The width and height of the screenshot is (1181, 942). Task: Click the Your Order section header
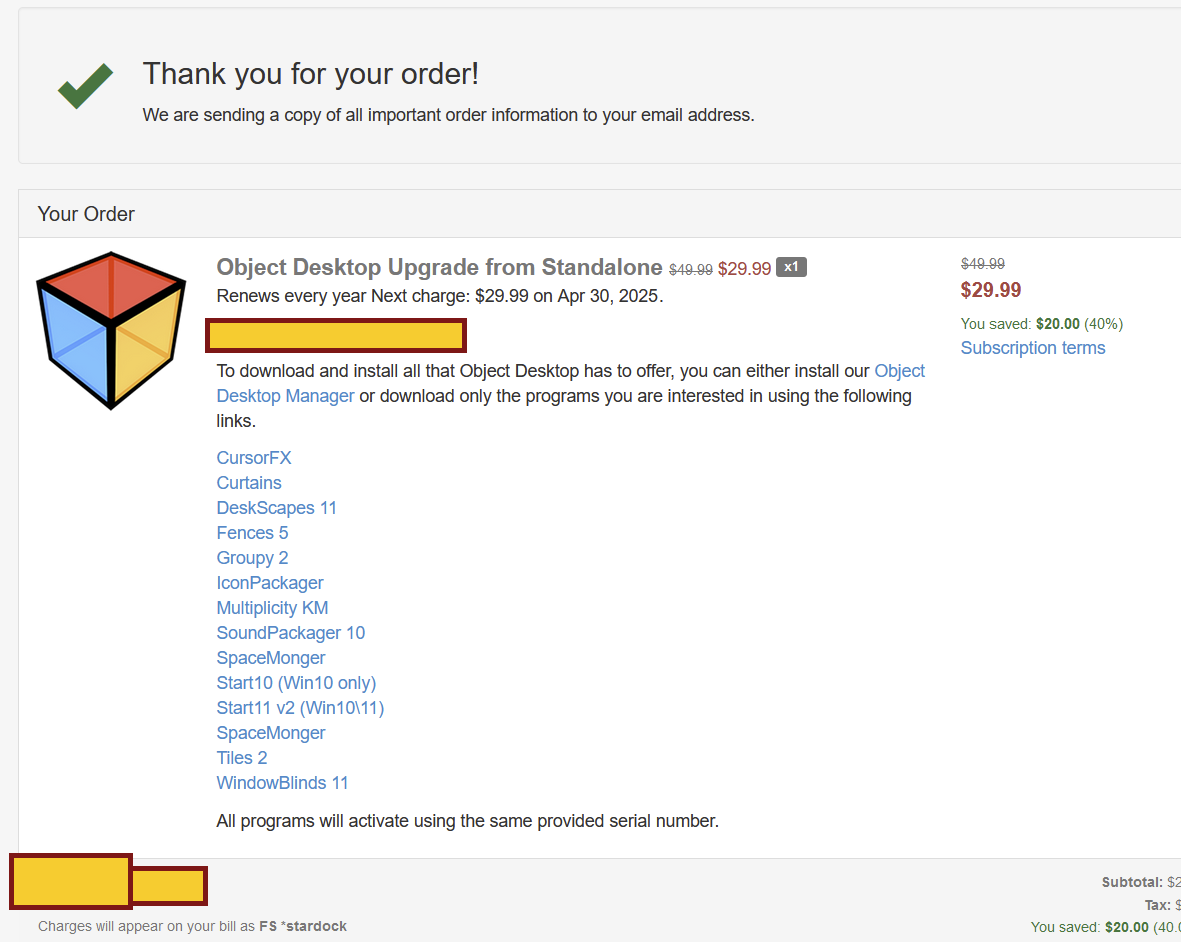pos(86,214)
